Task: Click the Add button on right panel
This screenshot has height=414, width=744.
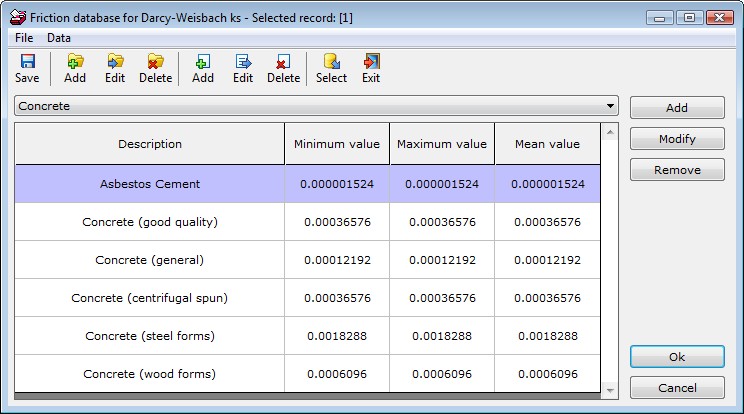Action: (x=677, y=108)
